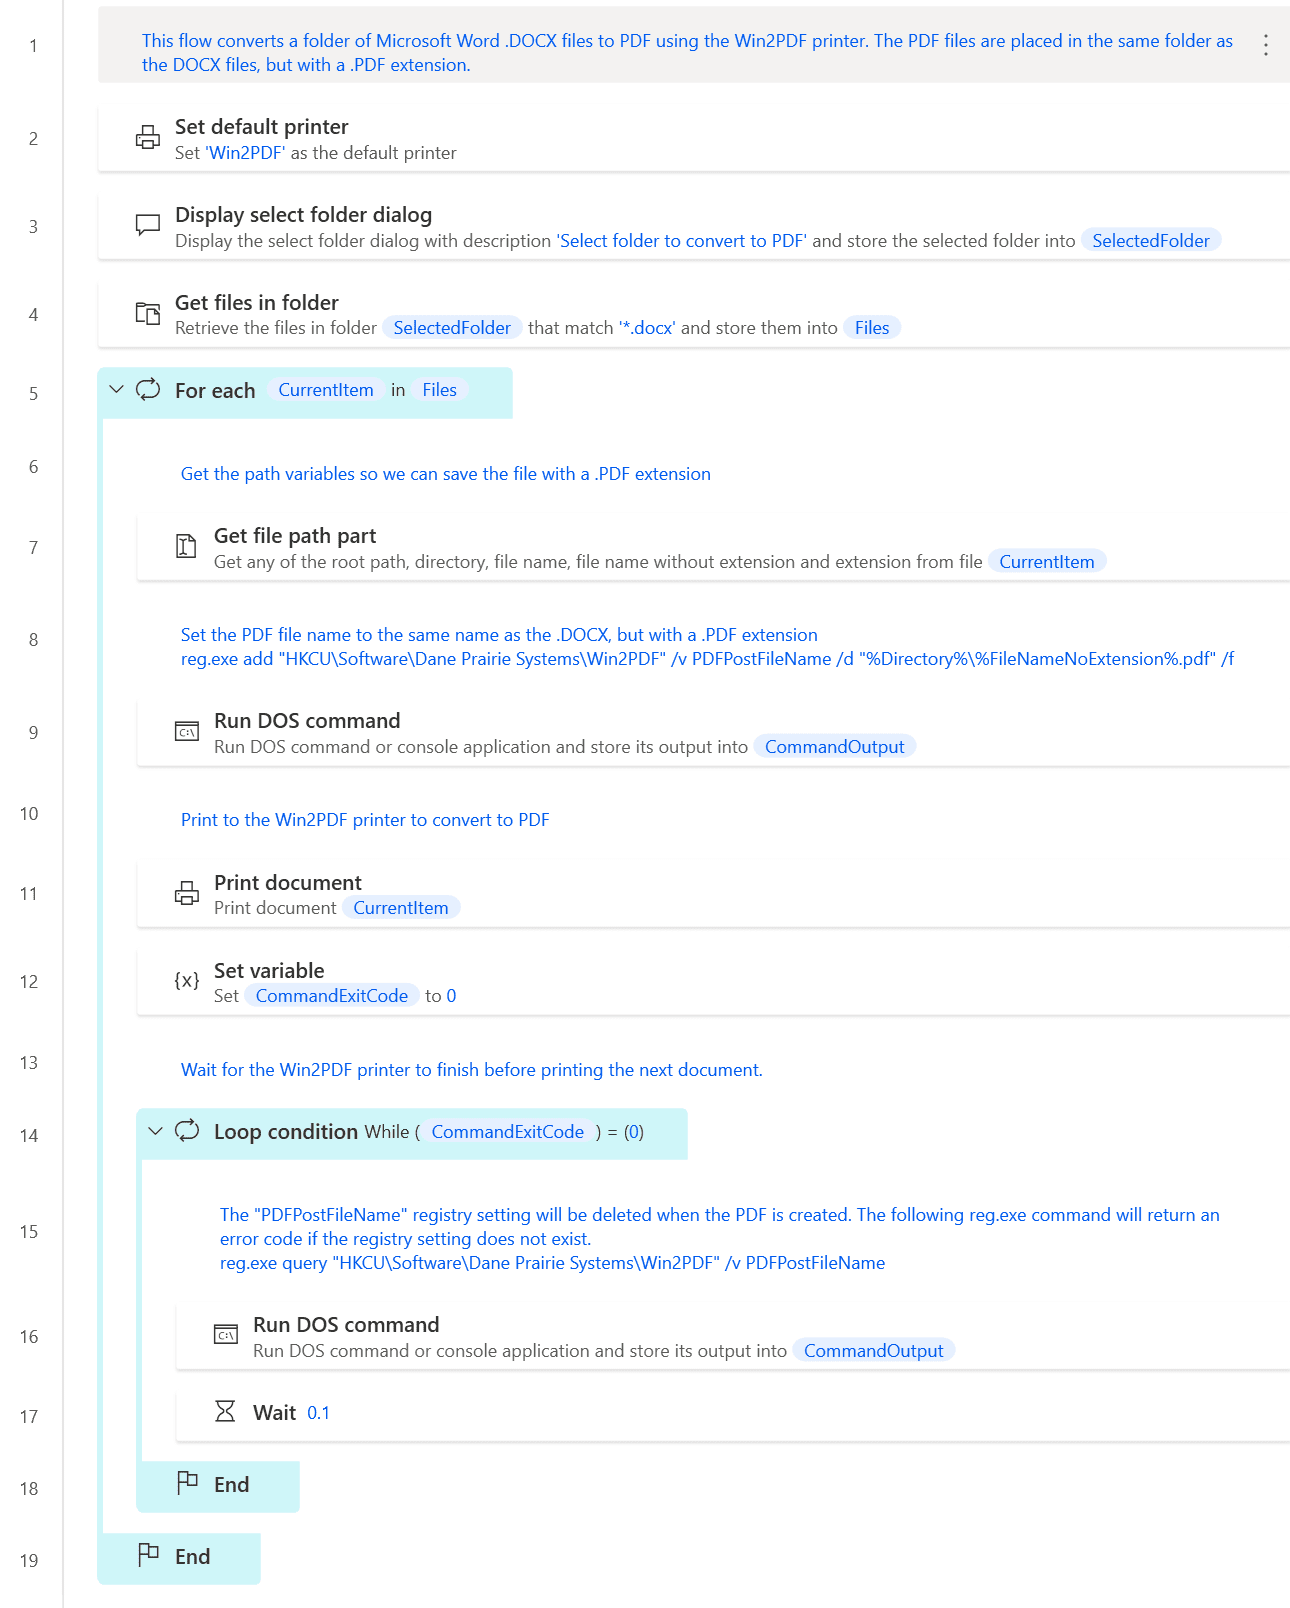The height and width of the screenshot is (1608, 1290).
Task: Click the Get file path part icon
Action: click(186, 546)
